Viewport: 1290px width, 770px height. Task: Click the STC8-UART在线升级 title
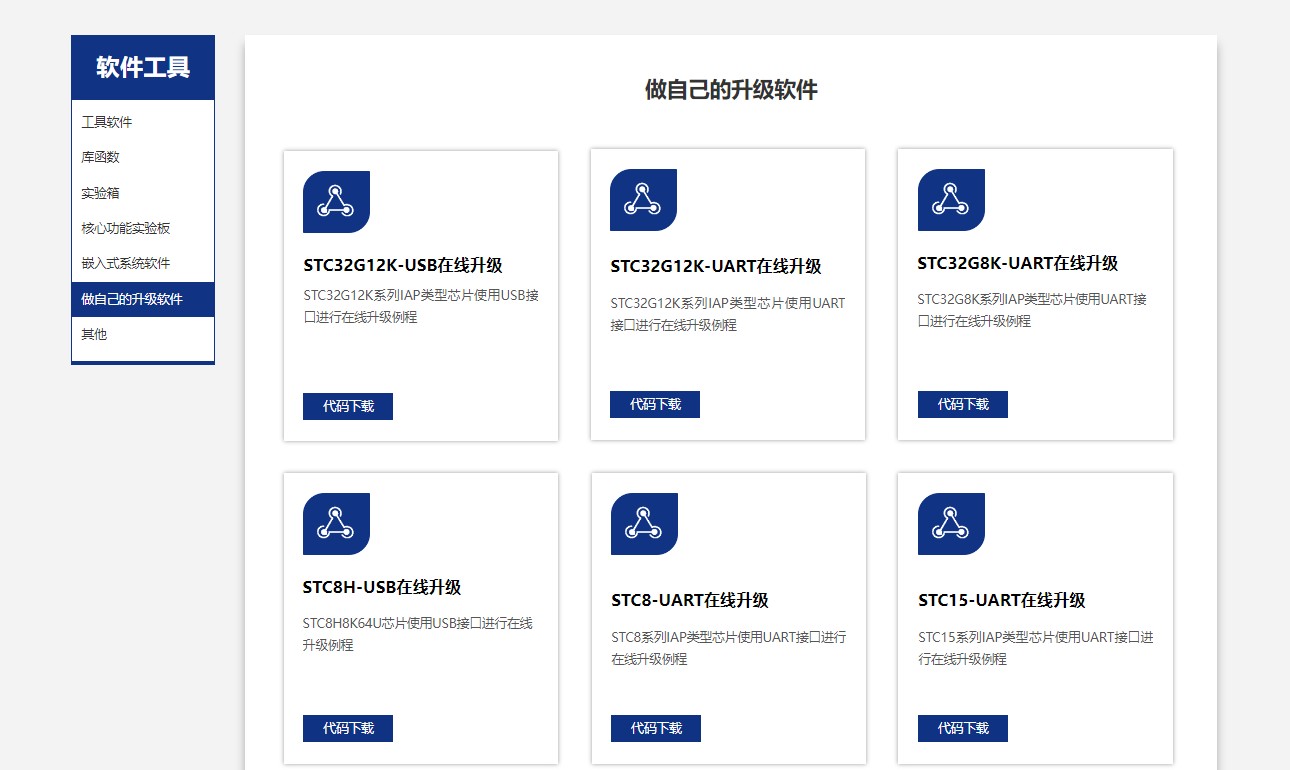point(690,601)
